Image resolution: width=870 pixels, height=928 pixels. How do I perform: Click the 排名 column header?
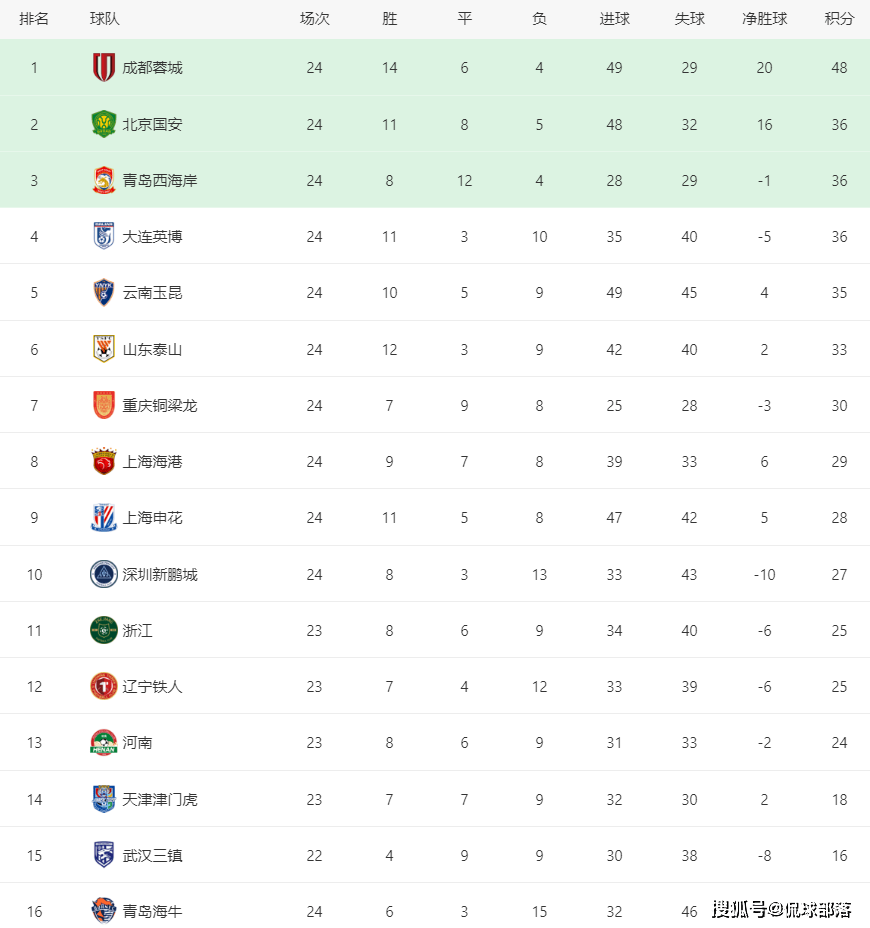[34, 19]
